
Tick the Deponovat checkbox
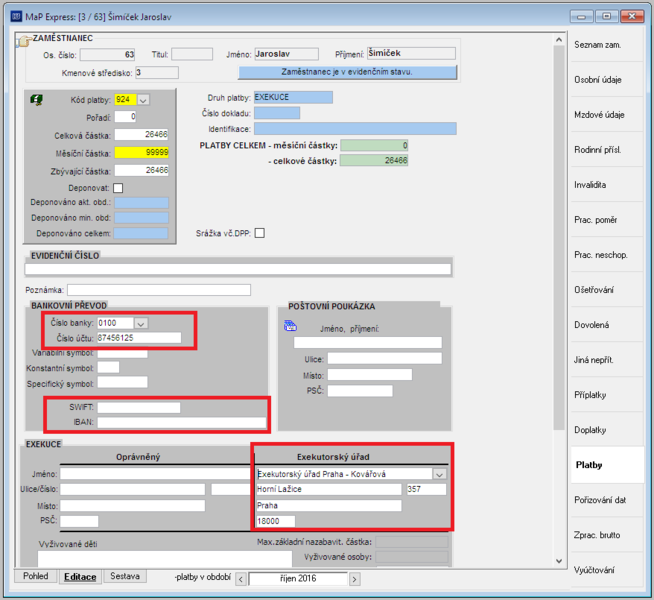coord(118,188)
